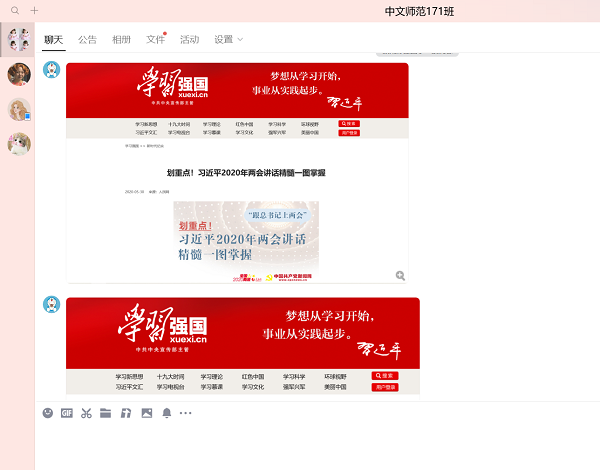This screenshot has width=600, height=470.
Task: Open the second shared 学习强国 screenshot image
Action: coord(243,346)
